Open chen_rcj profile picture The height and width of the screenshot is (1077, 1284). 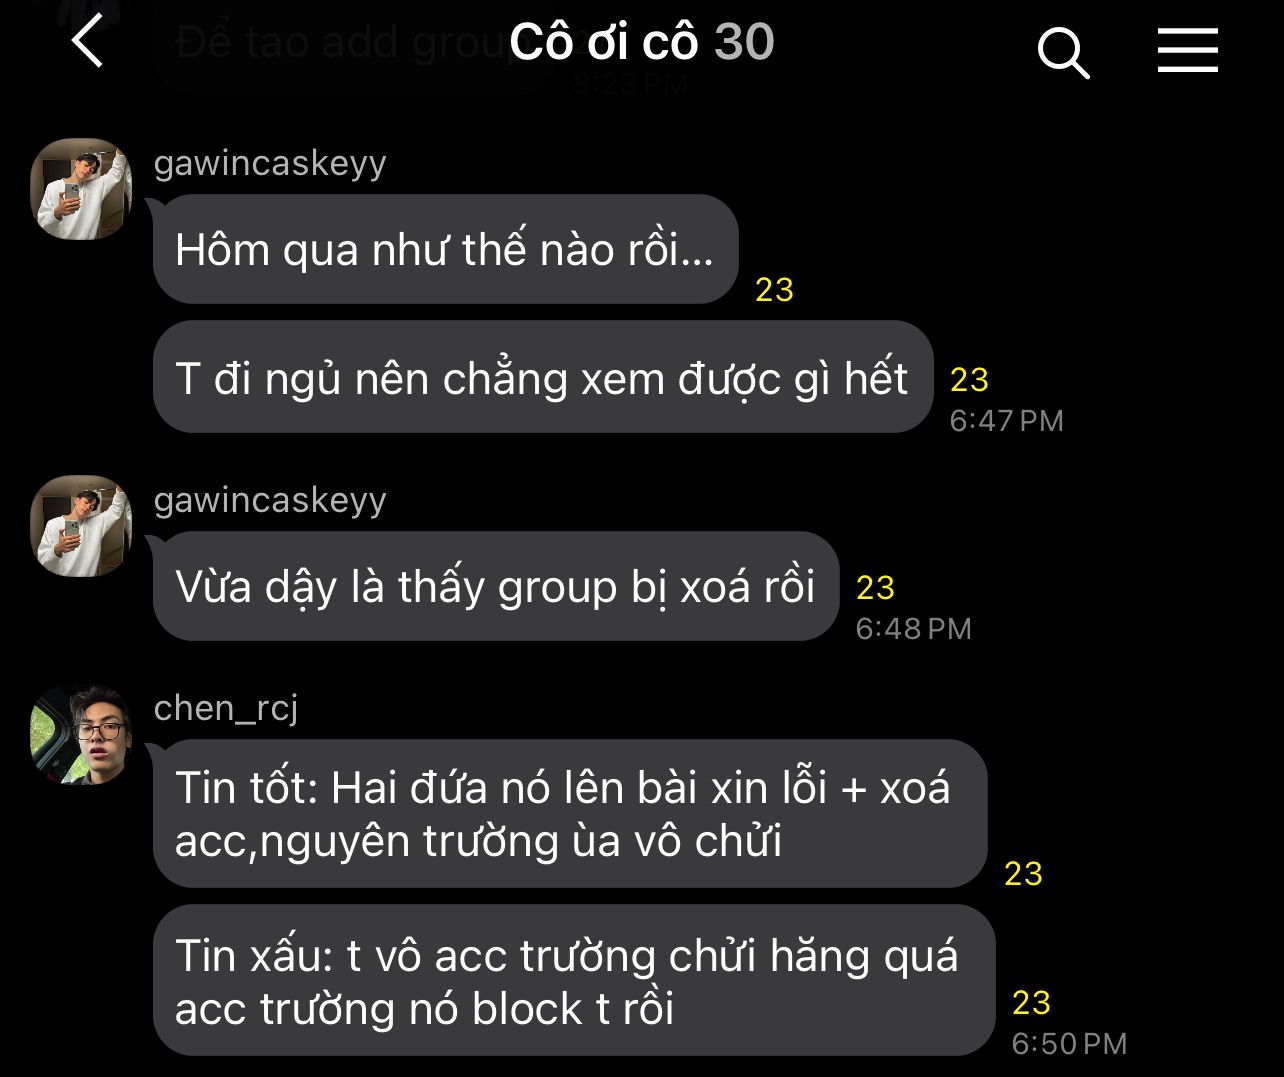click(81, 734)
